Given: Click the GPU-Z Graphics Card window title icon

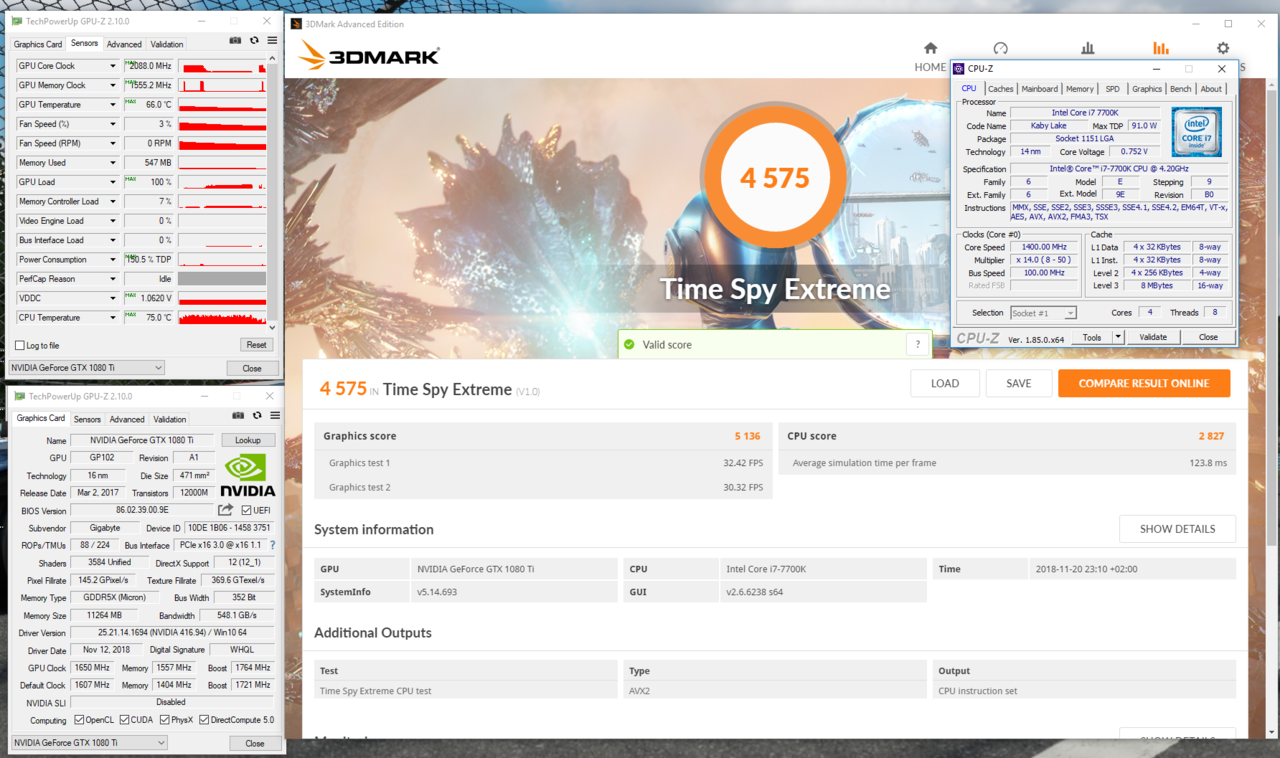Looking at the screenshot, I should 21,396.
